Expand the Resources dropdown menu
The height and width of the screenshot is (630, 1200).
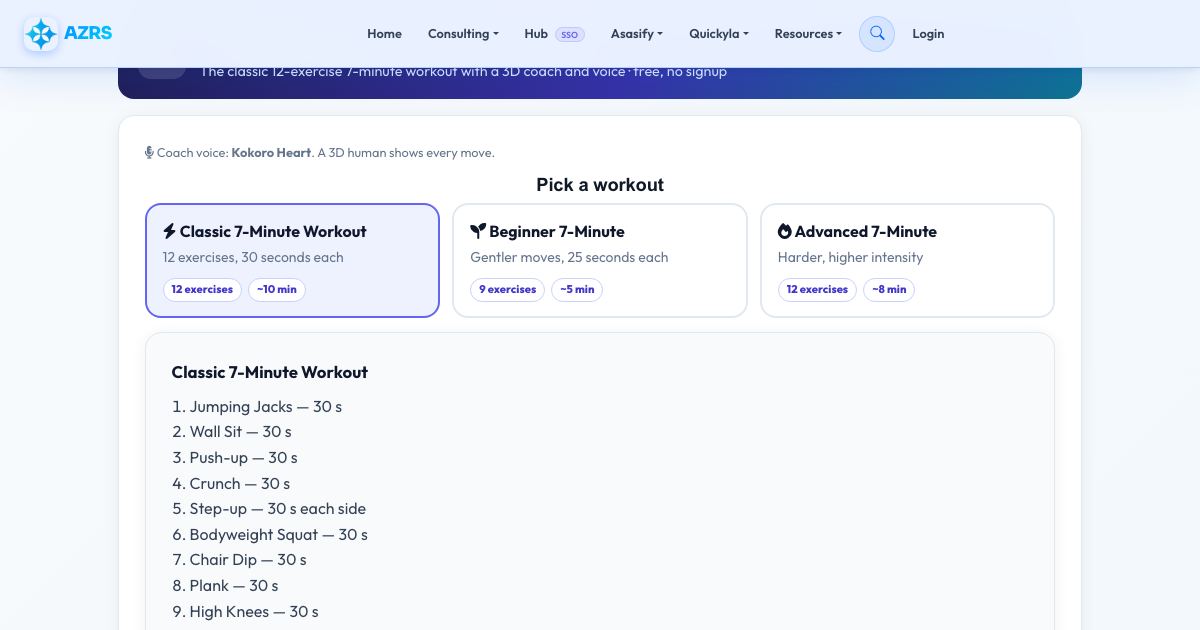pos(808,34)
